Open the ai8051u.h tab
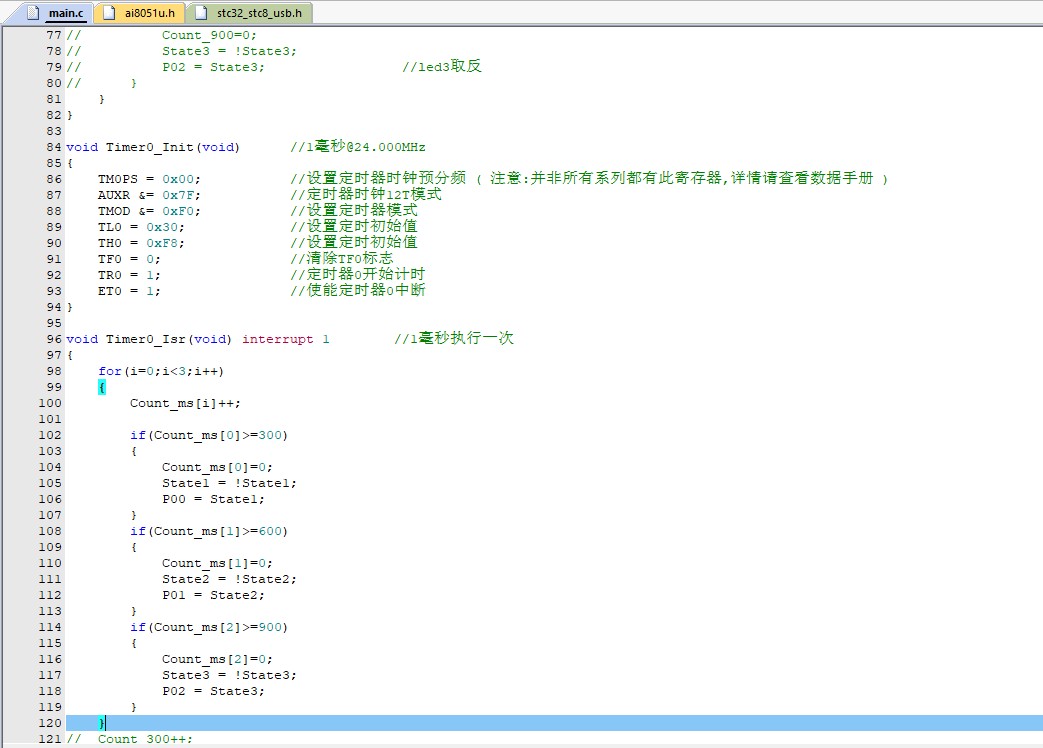Screen dimensions: 1043x748 (140, 13)
